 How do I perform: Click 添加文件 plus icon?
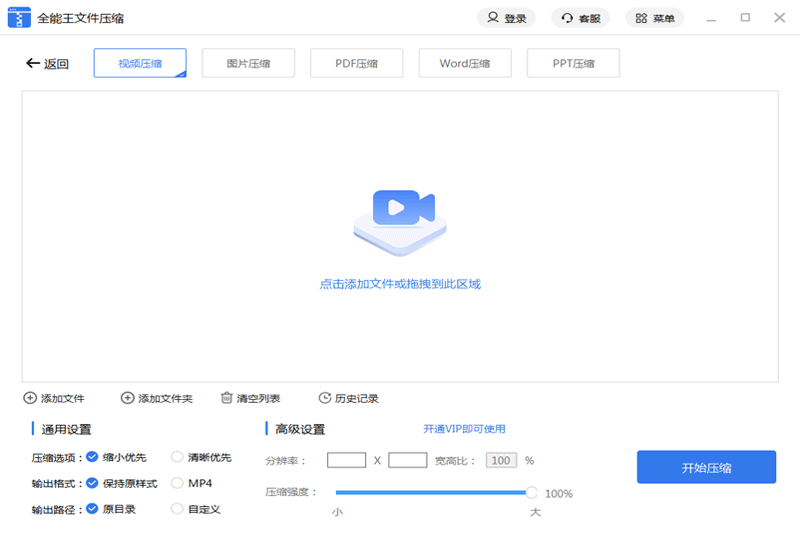[30, 398]
